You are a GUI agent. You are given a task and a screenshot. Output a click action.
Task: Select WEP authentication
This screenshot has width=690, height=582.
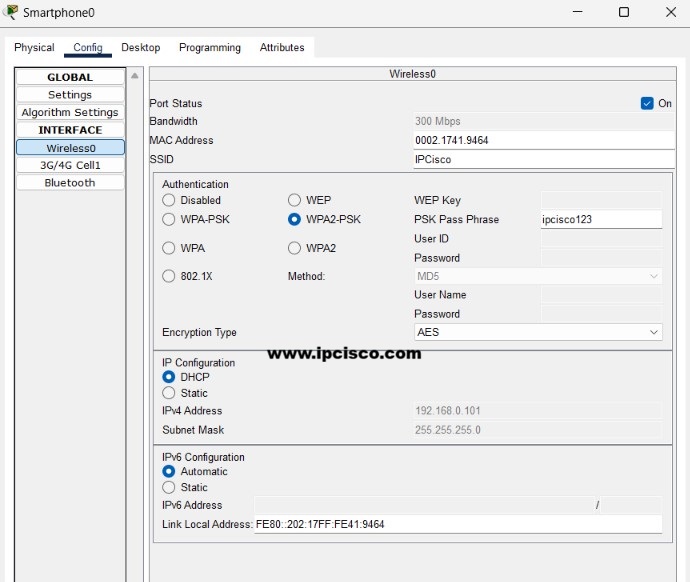294,200
